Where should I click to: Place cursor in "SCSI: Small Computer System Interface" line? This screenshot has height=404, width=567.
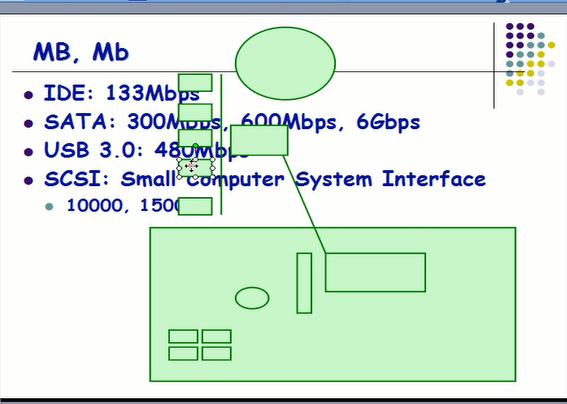(265, 179)
